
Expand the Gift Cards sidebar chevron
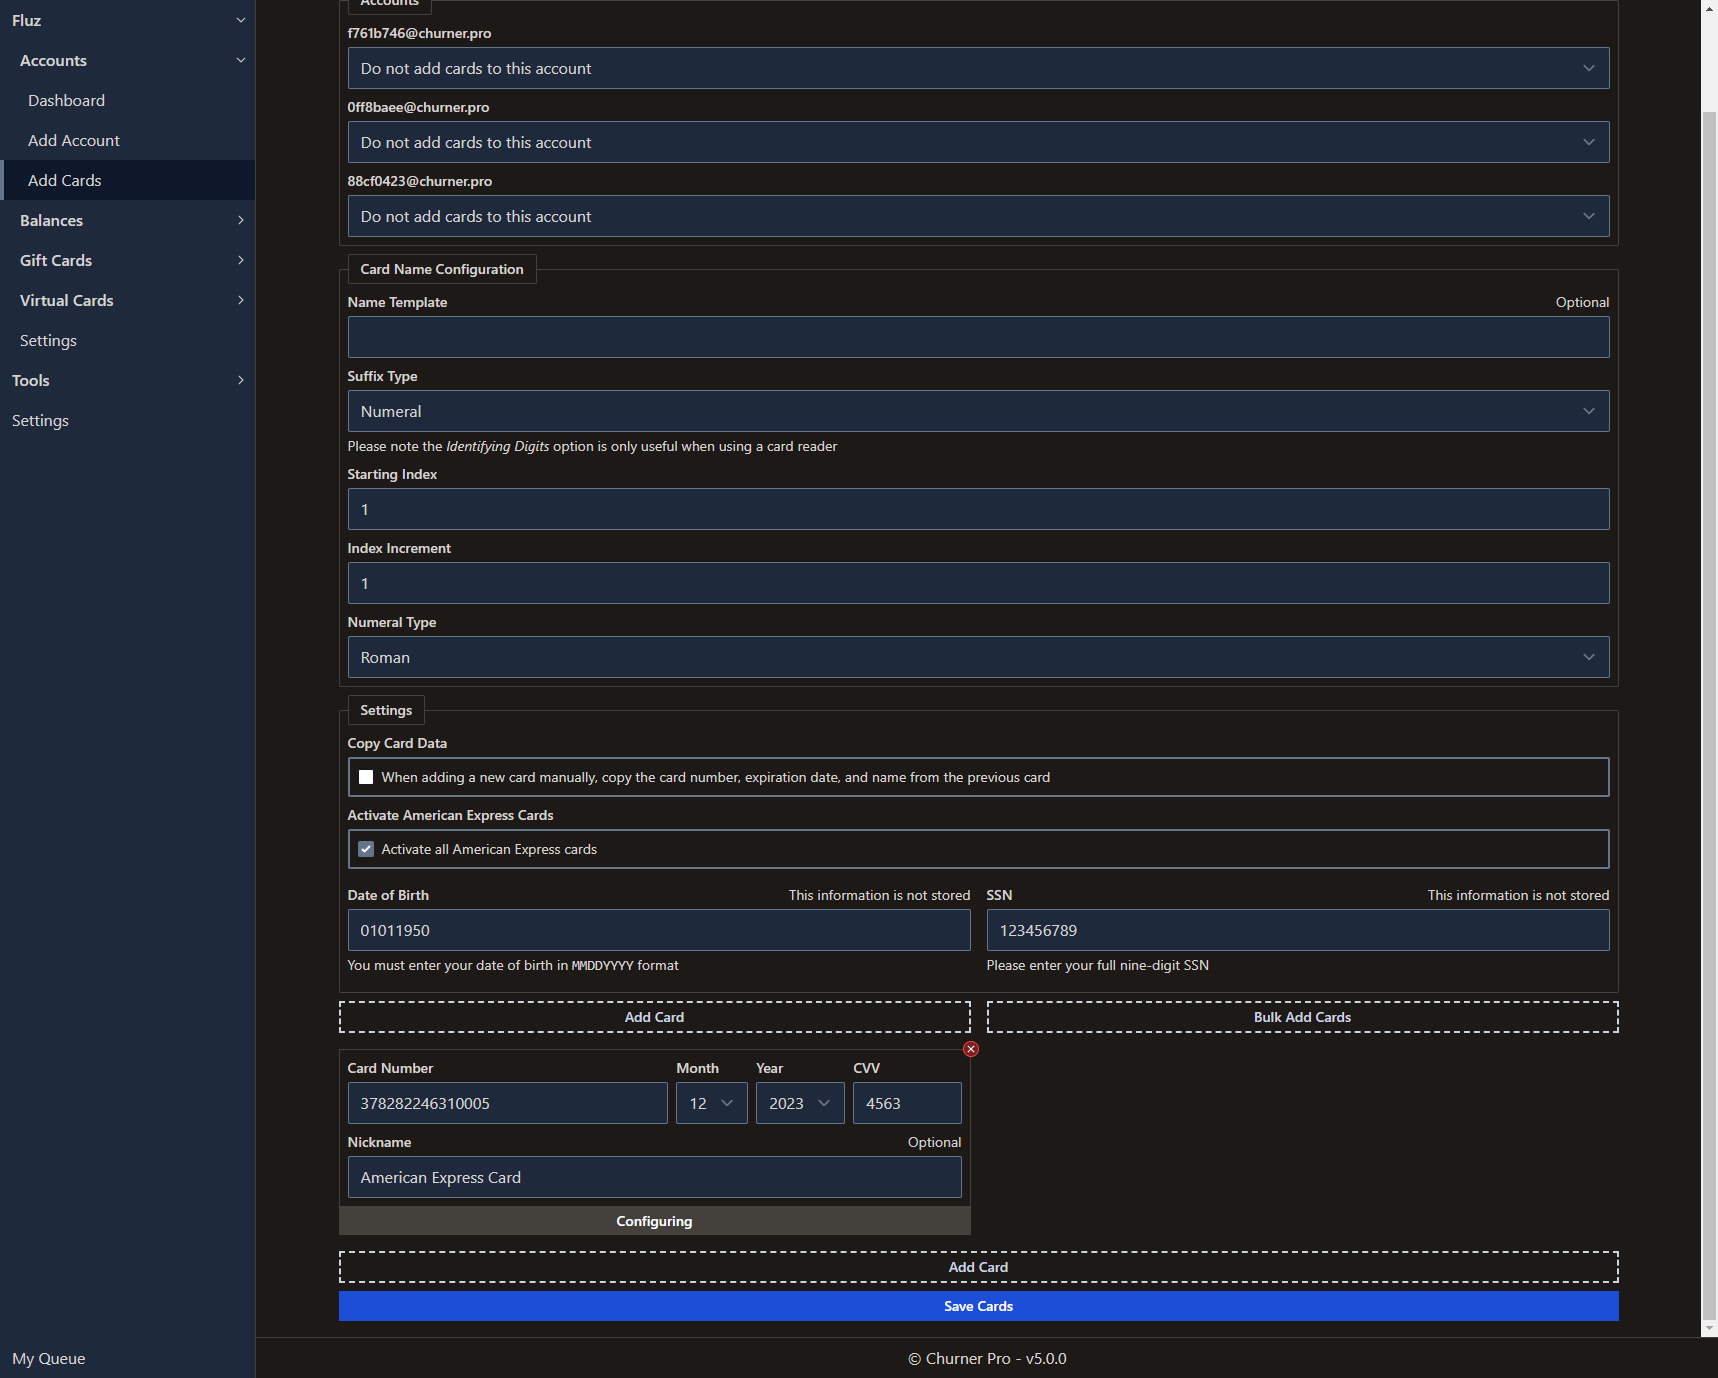point(240,260)
